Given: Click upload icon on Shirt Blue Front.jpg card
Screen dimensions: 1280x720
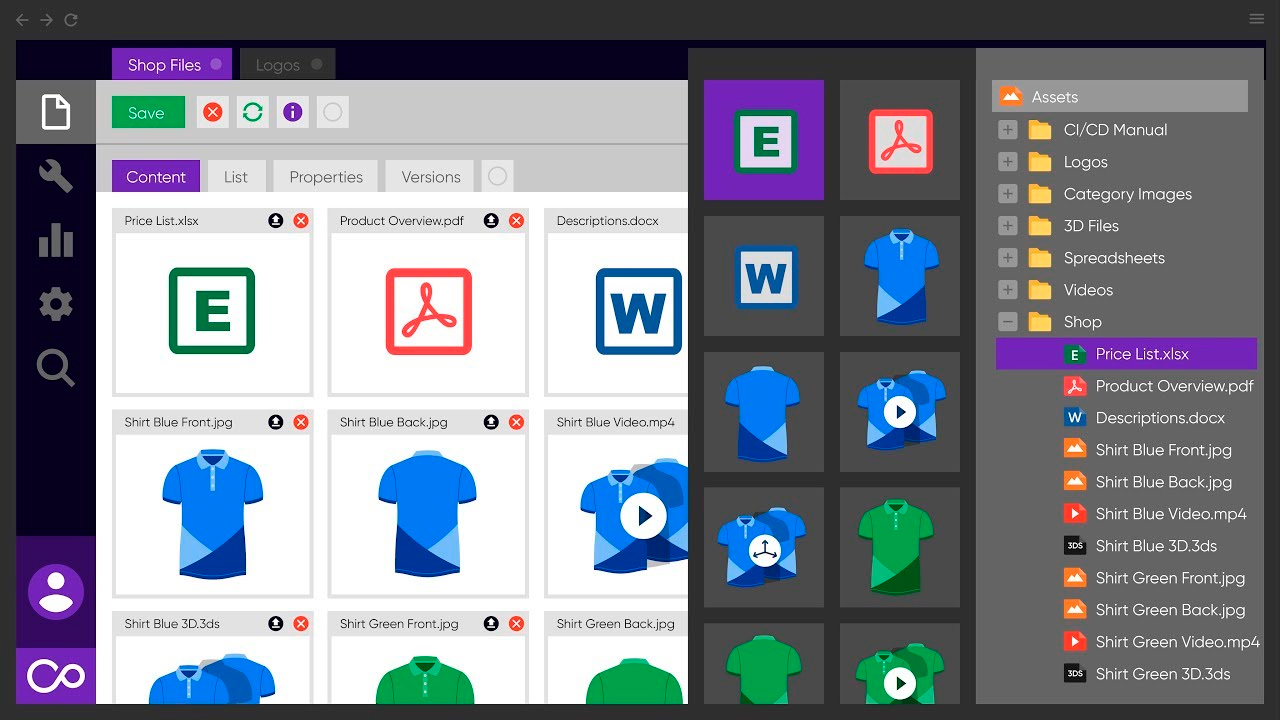Looking at the screenshot, I should pos(276,423).
